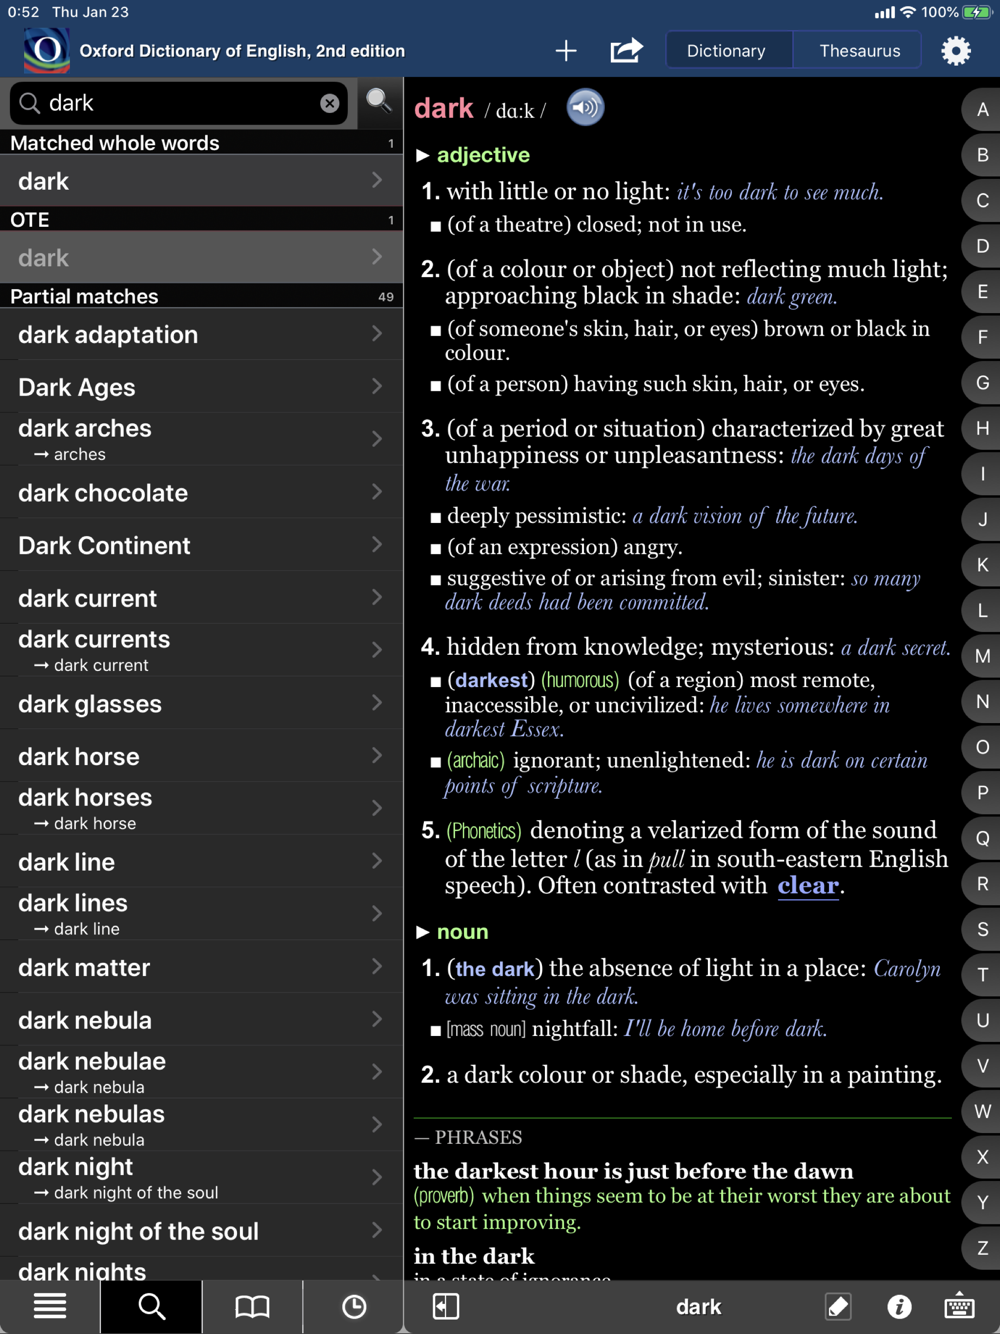
Task: Open 'Dark Ages' entry
Action: [x=201, y=387]
